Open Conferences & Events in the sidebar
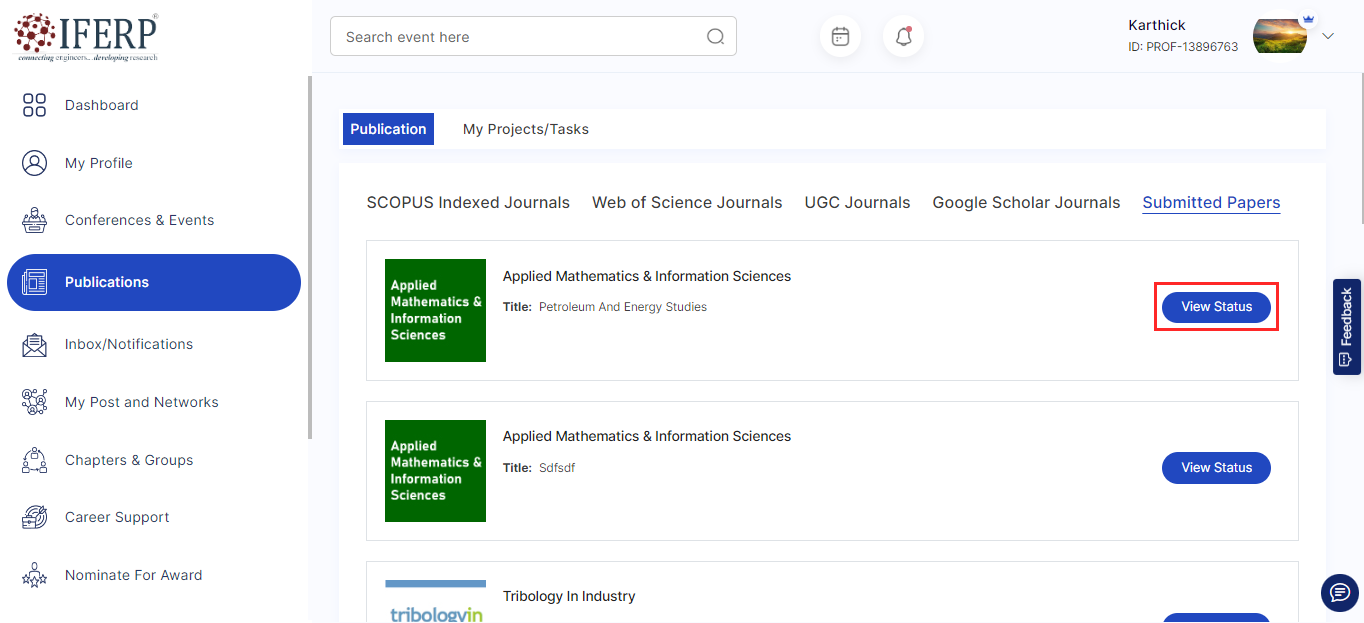This screenshot has width=1364, height=623. pyautogui.click(x=139, y=221)
